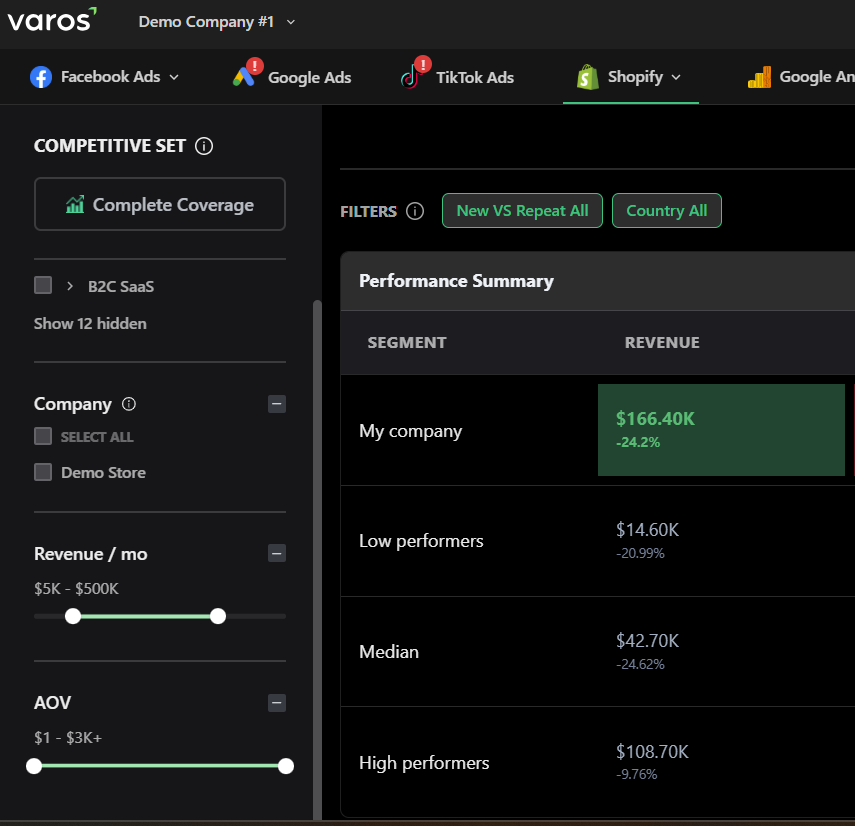Click the Varos logo
Image resolution: width=855 pixels, height=826 pixels.
[52, 20]
